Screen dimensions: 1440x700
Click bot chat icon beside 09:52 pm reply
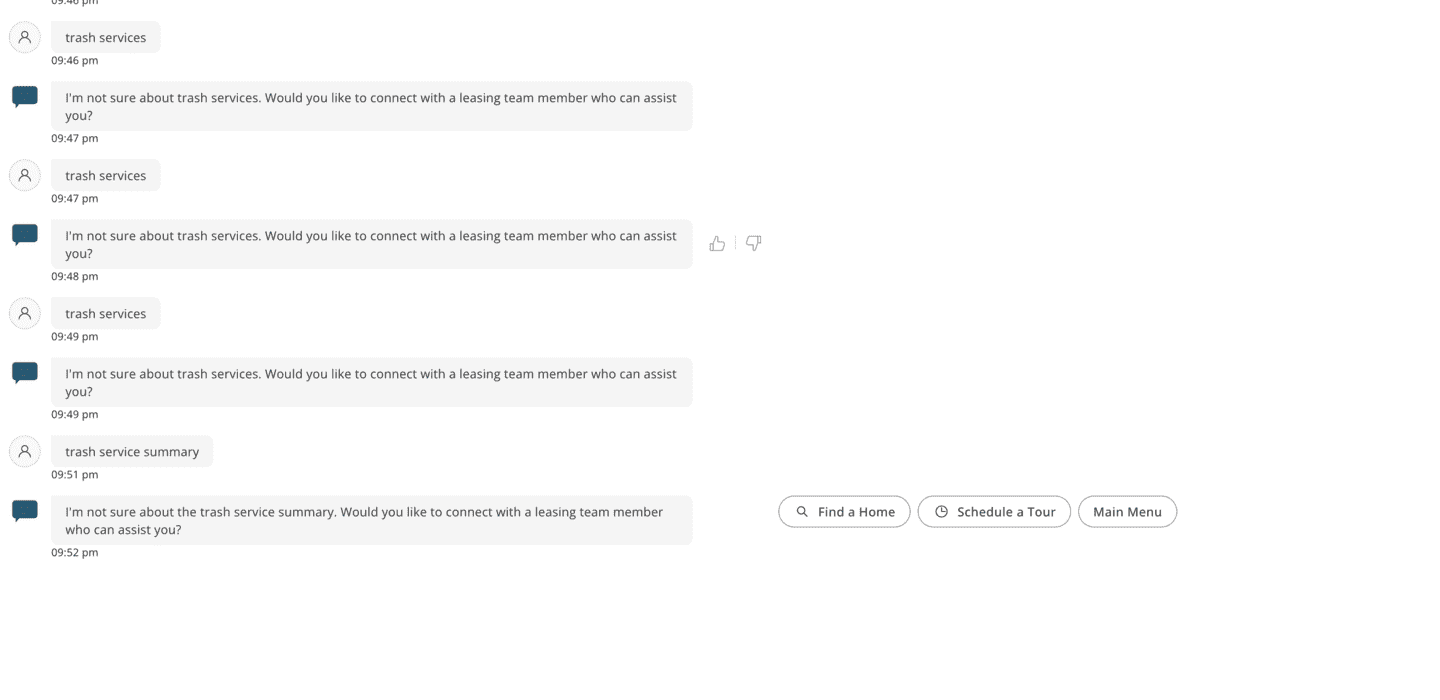(x=25, y=511)
